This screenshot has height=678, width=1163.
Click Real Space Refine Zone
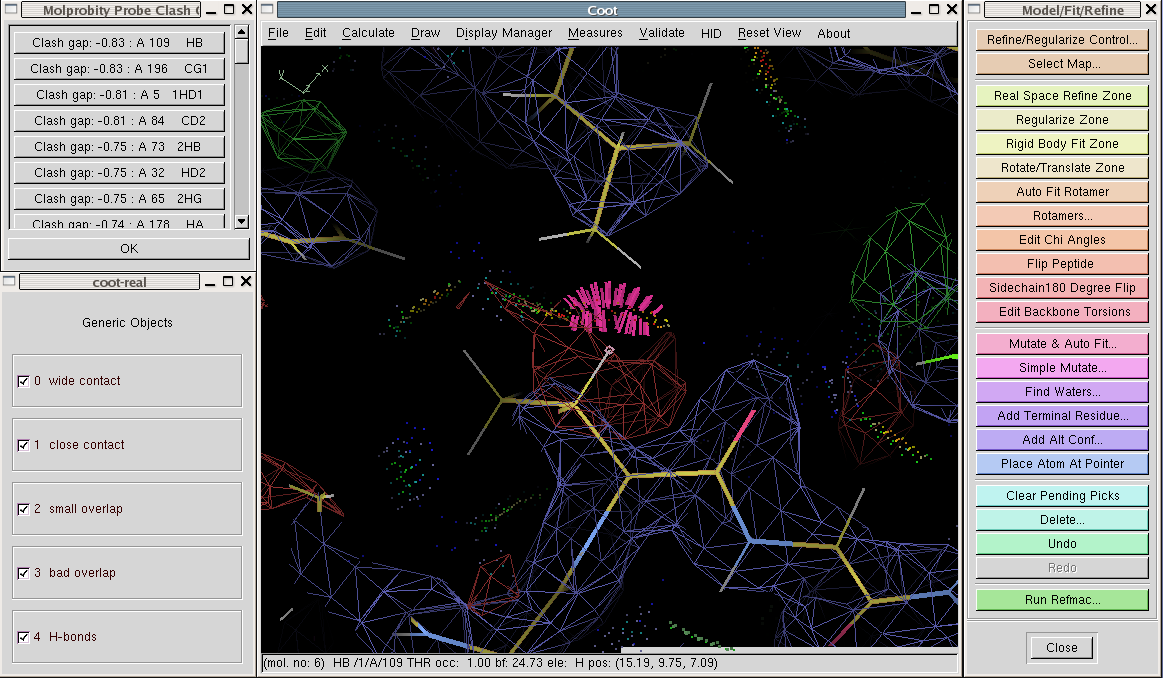coord(1062,96)
